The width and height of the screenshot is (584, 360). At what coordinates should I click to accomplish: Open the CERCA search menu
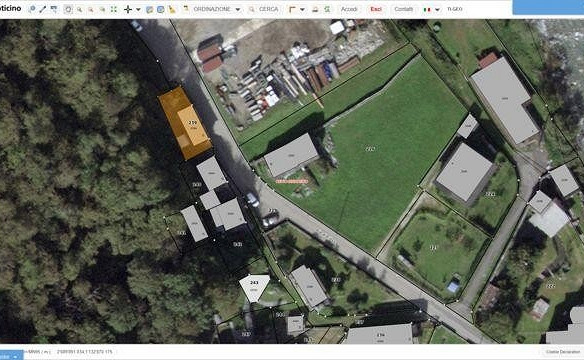point(264,9)
